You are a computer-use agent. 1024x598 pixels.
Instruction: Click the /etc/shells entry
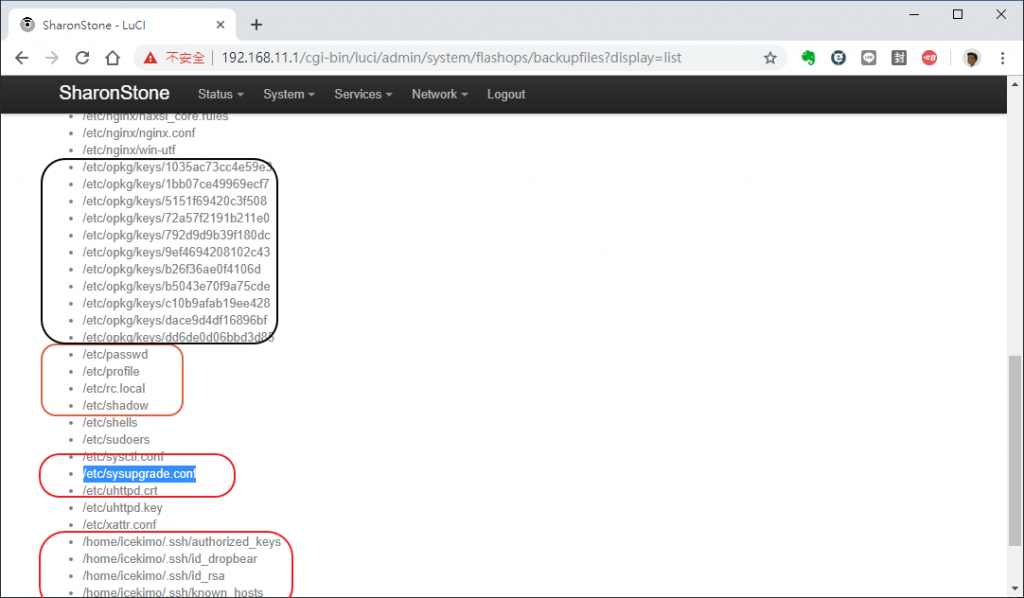pos(110,422)
